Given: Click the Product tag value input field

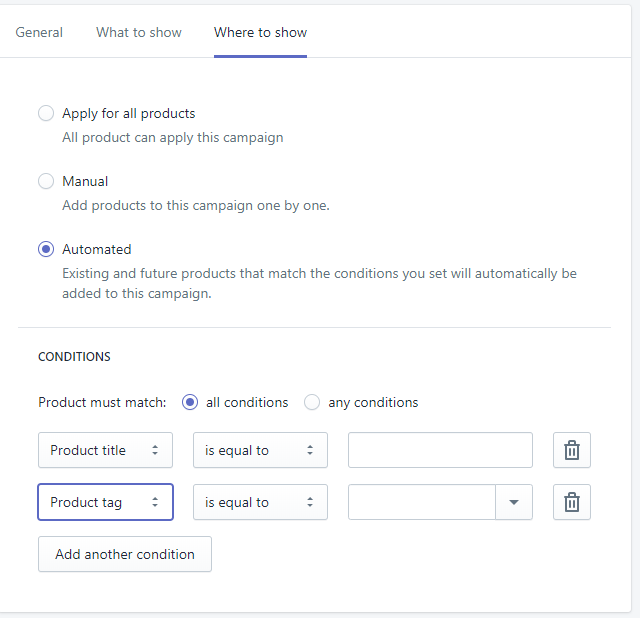Looking at the screenshot, I should (421, 502).
